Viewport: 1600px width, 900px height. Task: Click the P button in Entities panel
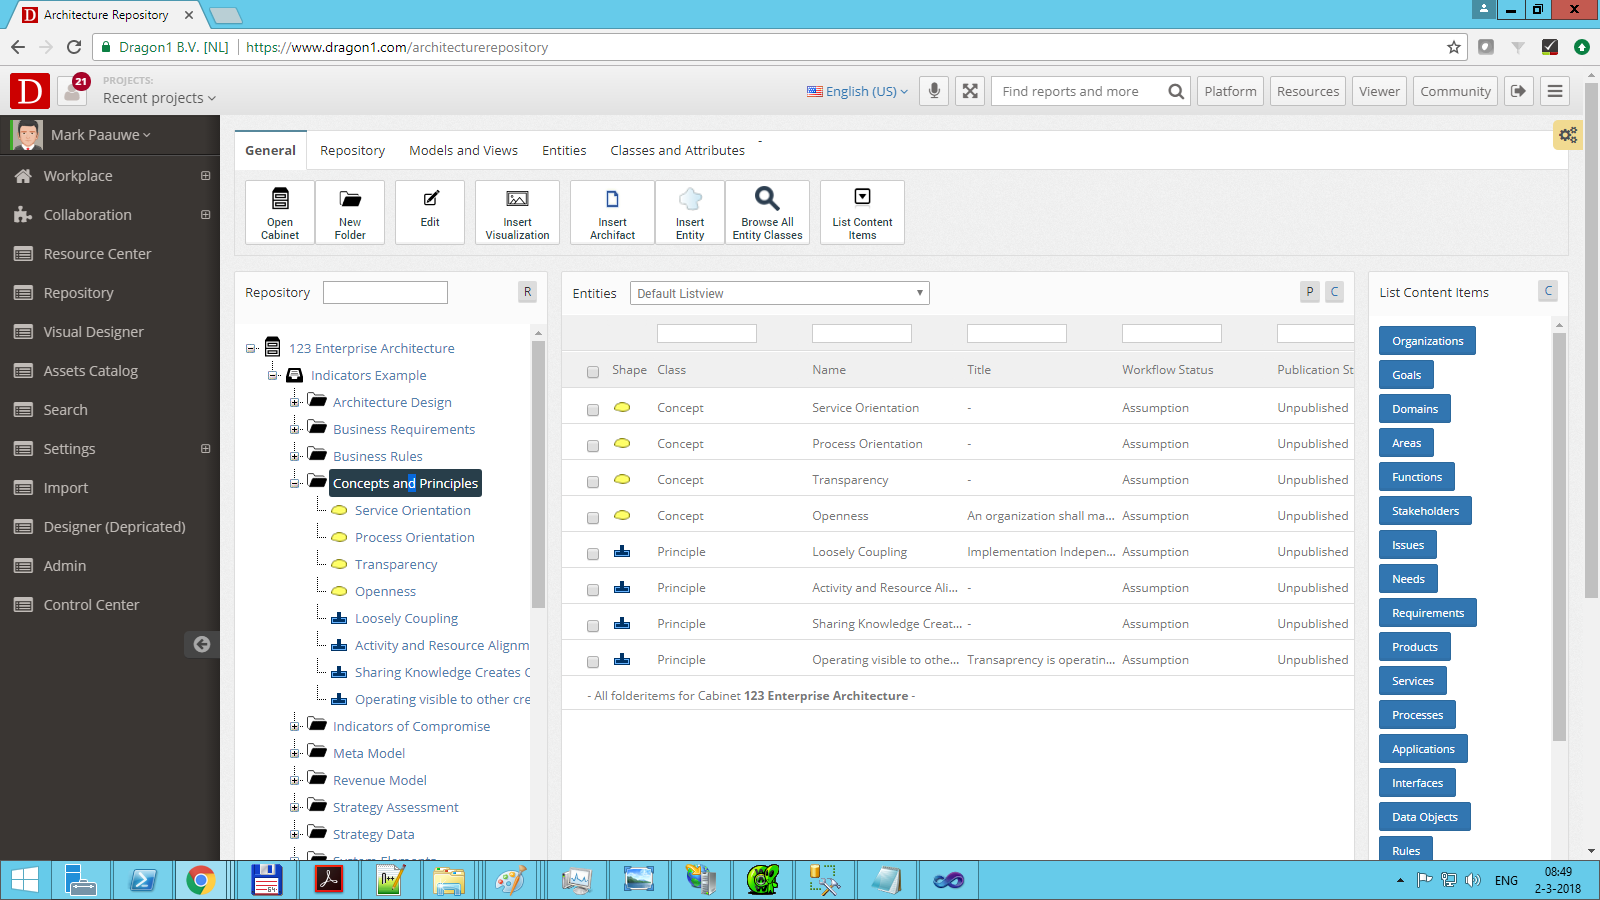pyautogui.click(x=1310, y=292)
